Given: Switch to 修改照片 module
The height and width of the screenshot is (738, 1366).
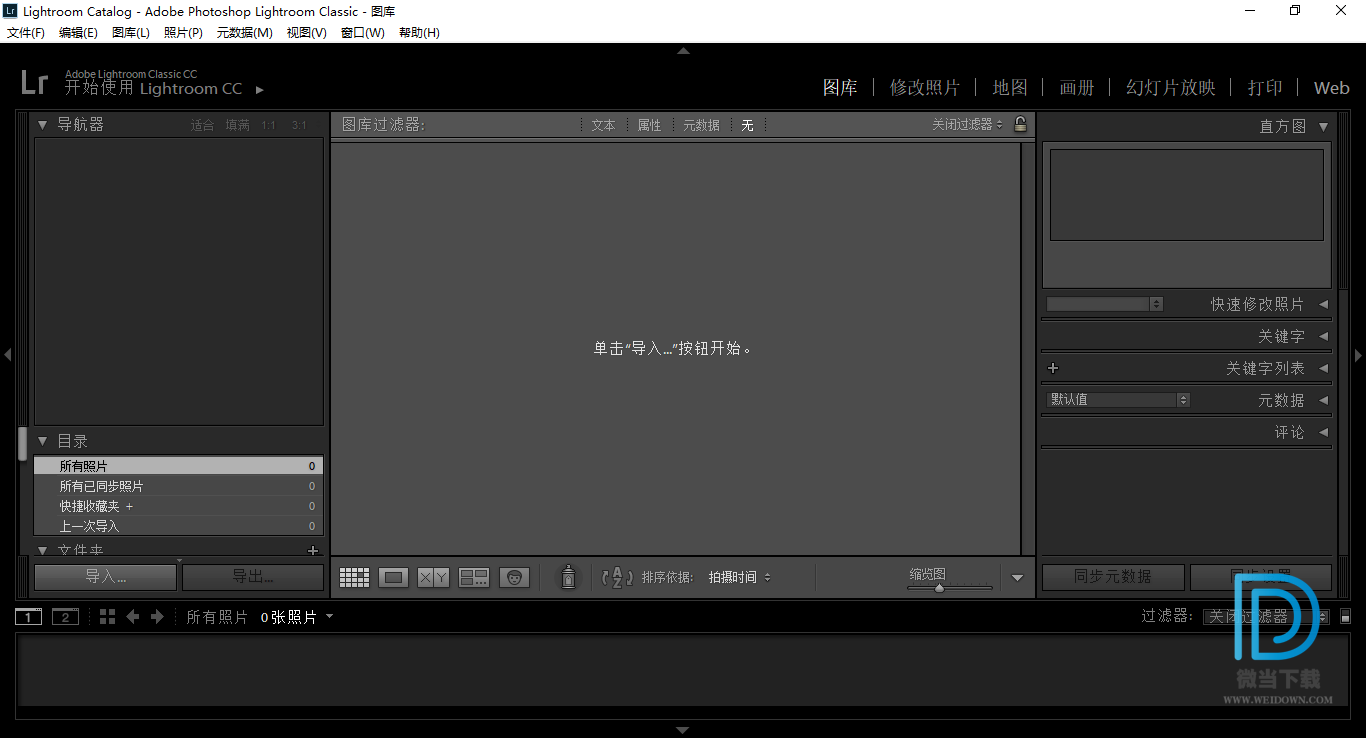Looking at the screenshot, I should pyautogui.click(x=925, y=88).
